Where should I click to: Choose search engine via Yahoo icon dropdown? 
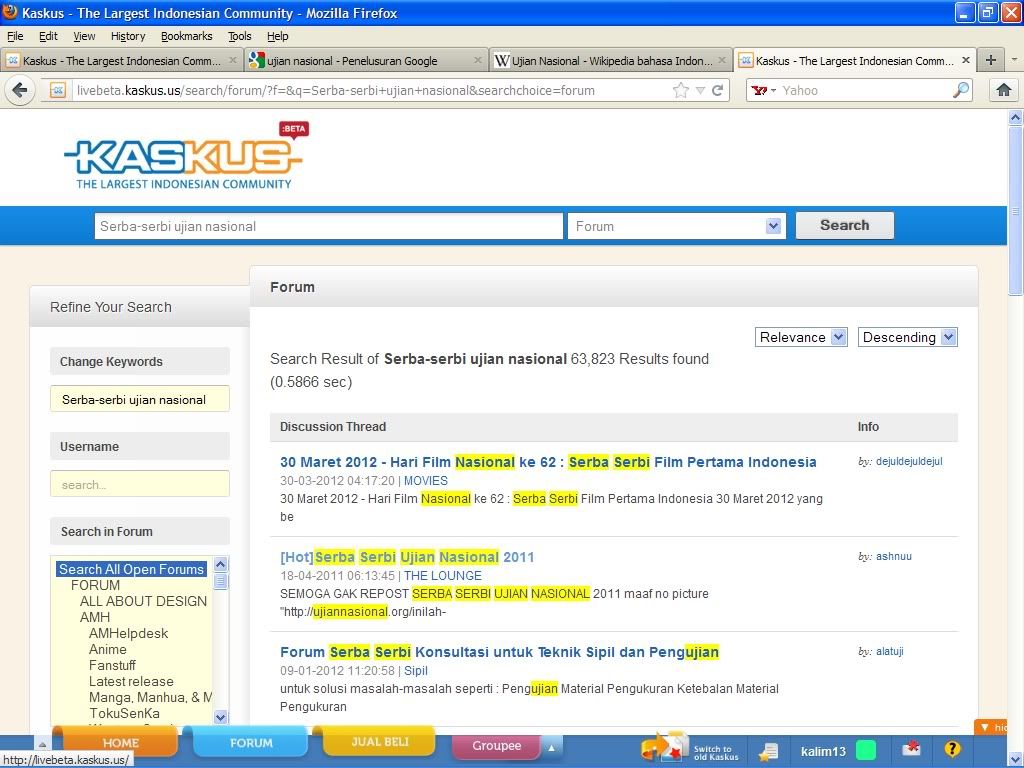(x=763, y=90)
